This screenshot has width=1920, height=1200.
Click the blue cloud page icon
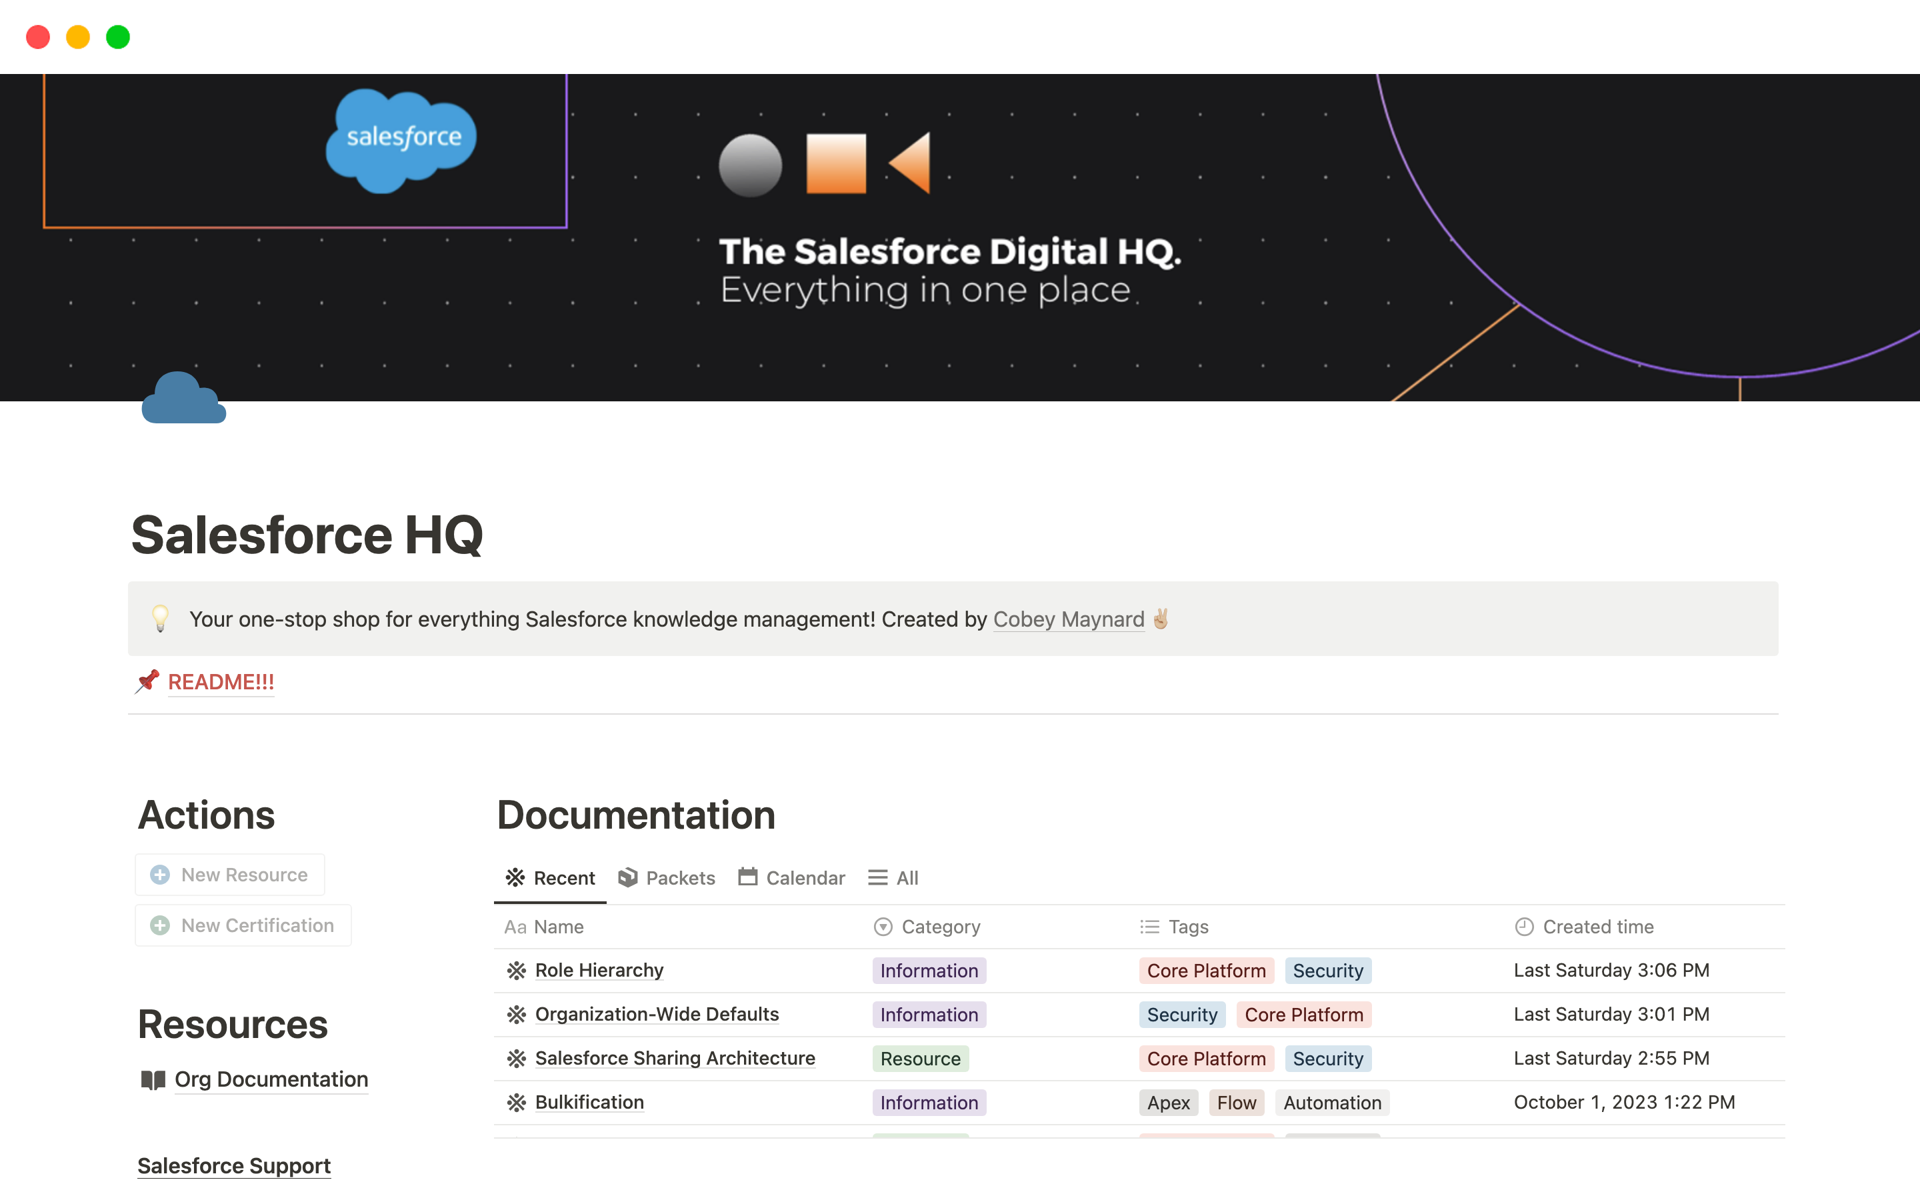(x=183, y=399)
